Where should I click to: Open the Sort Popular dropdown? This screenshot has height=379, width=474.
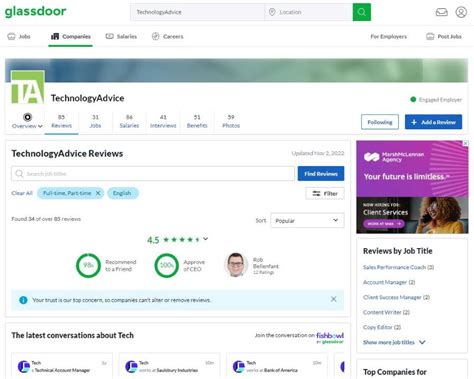point(307,220)
